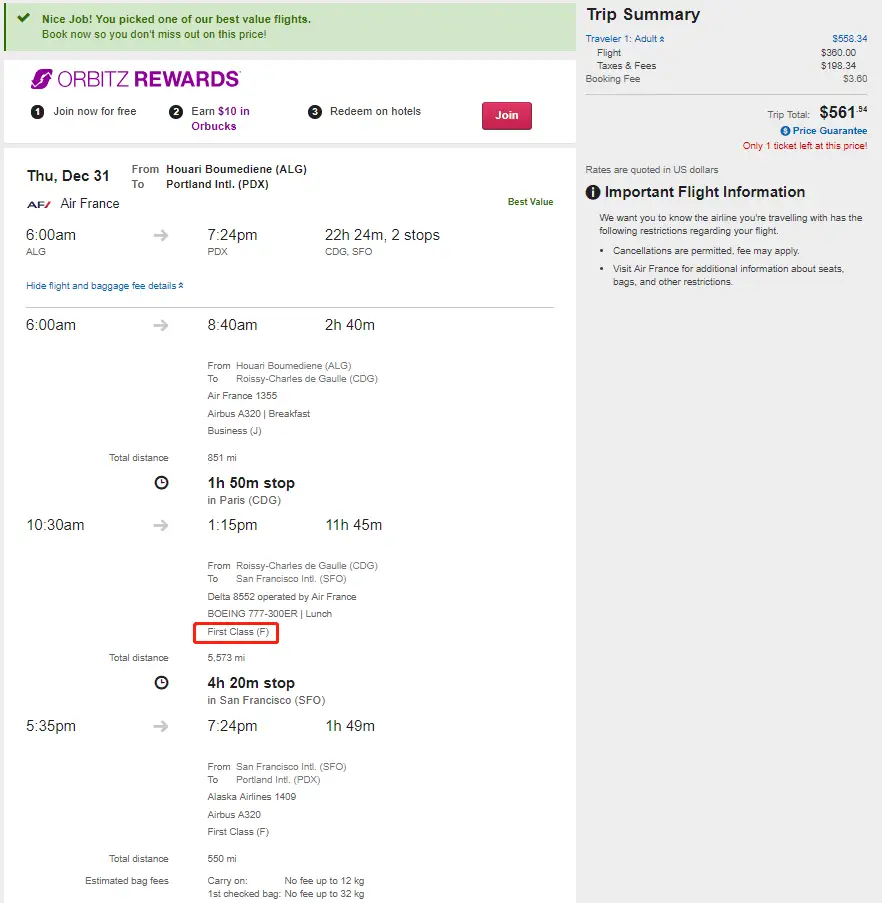Click the Orbitz Rewards logo icon

point(41,79)
